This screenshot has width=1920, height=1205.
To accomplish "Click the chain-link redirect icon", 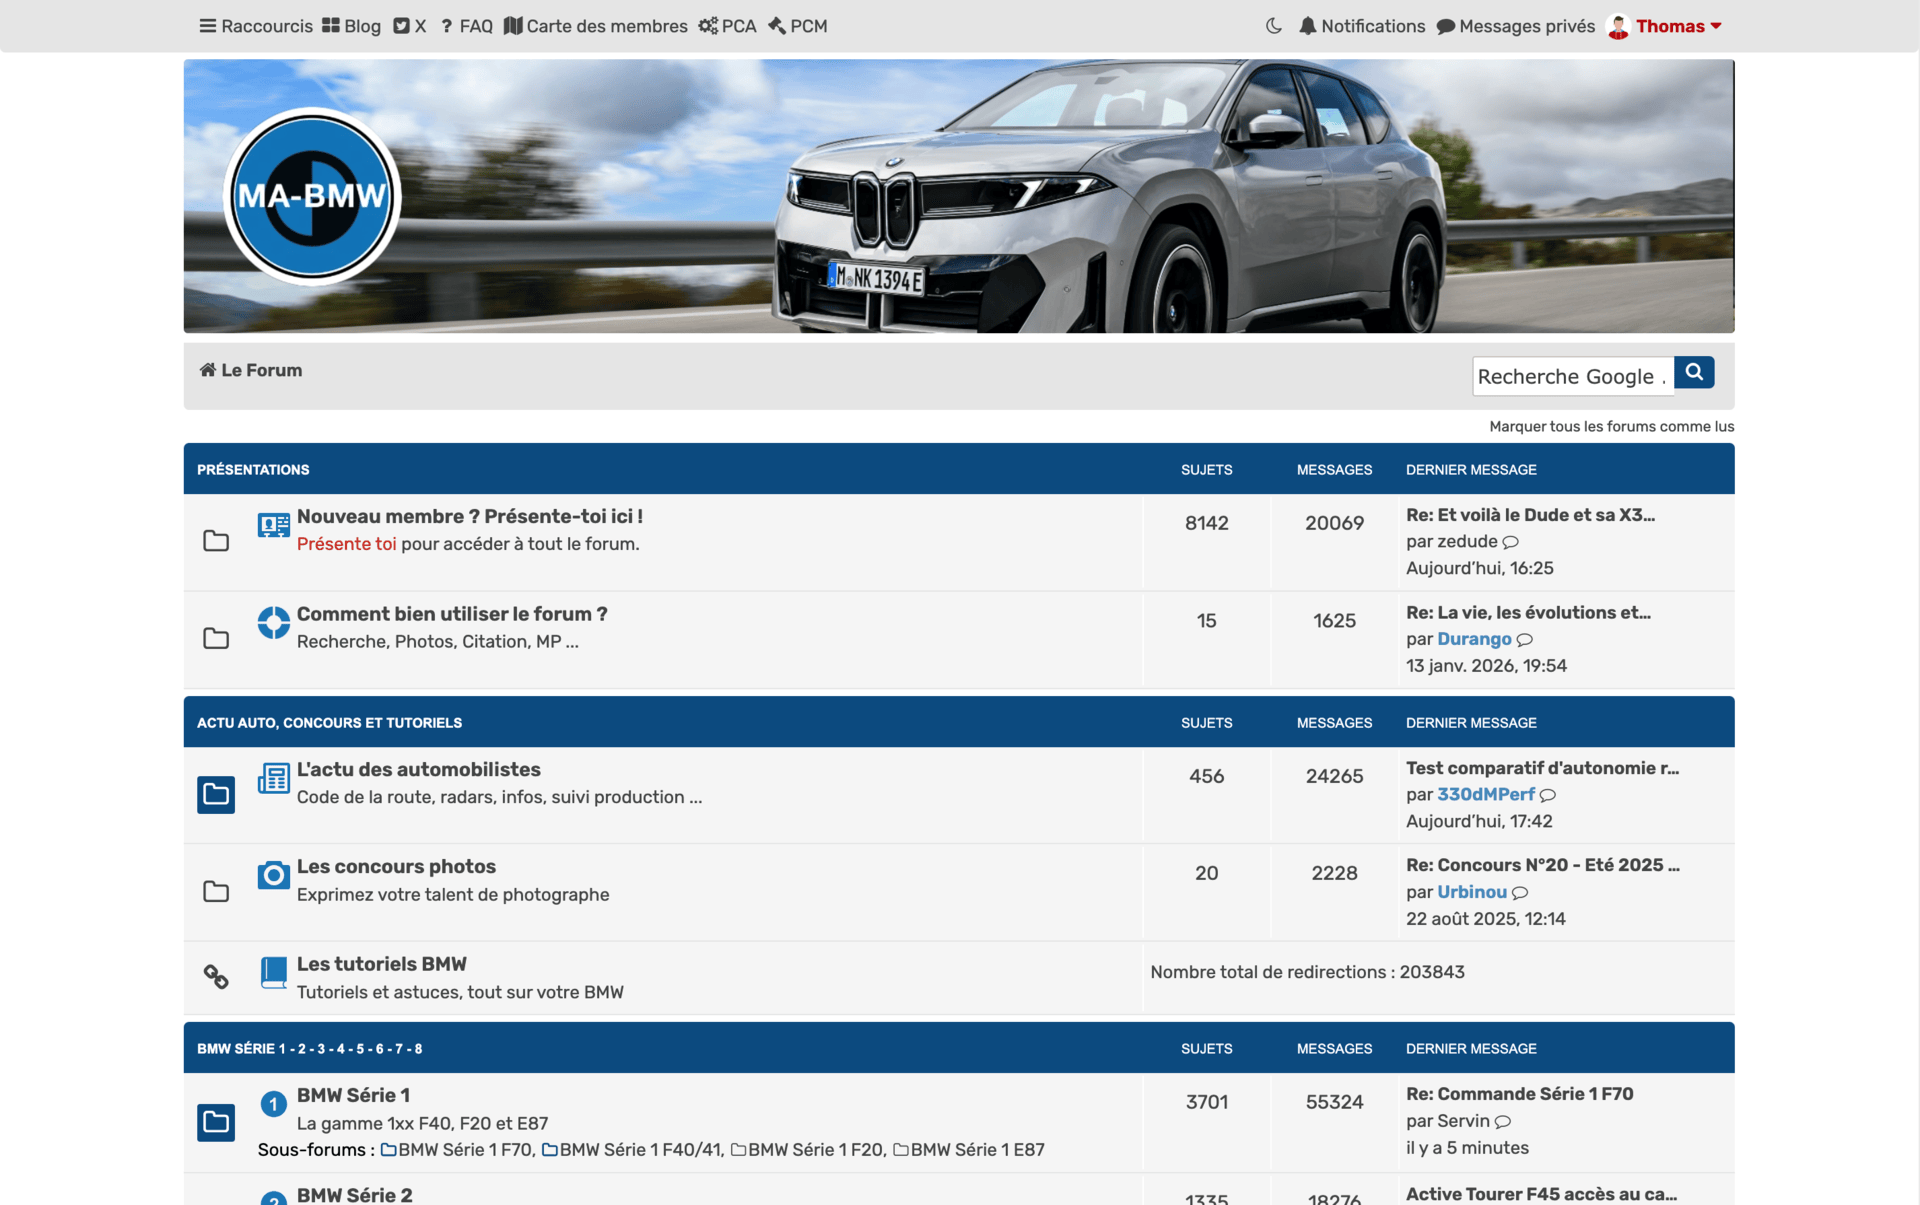I will [x=216, y=976].
